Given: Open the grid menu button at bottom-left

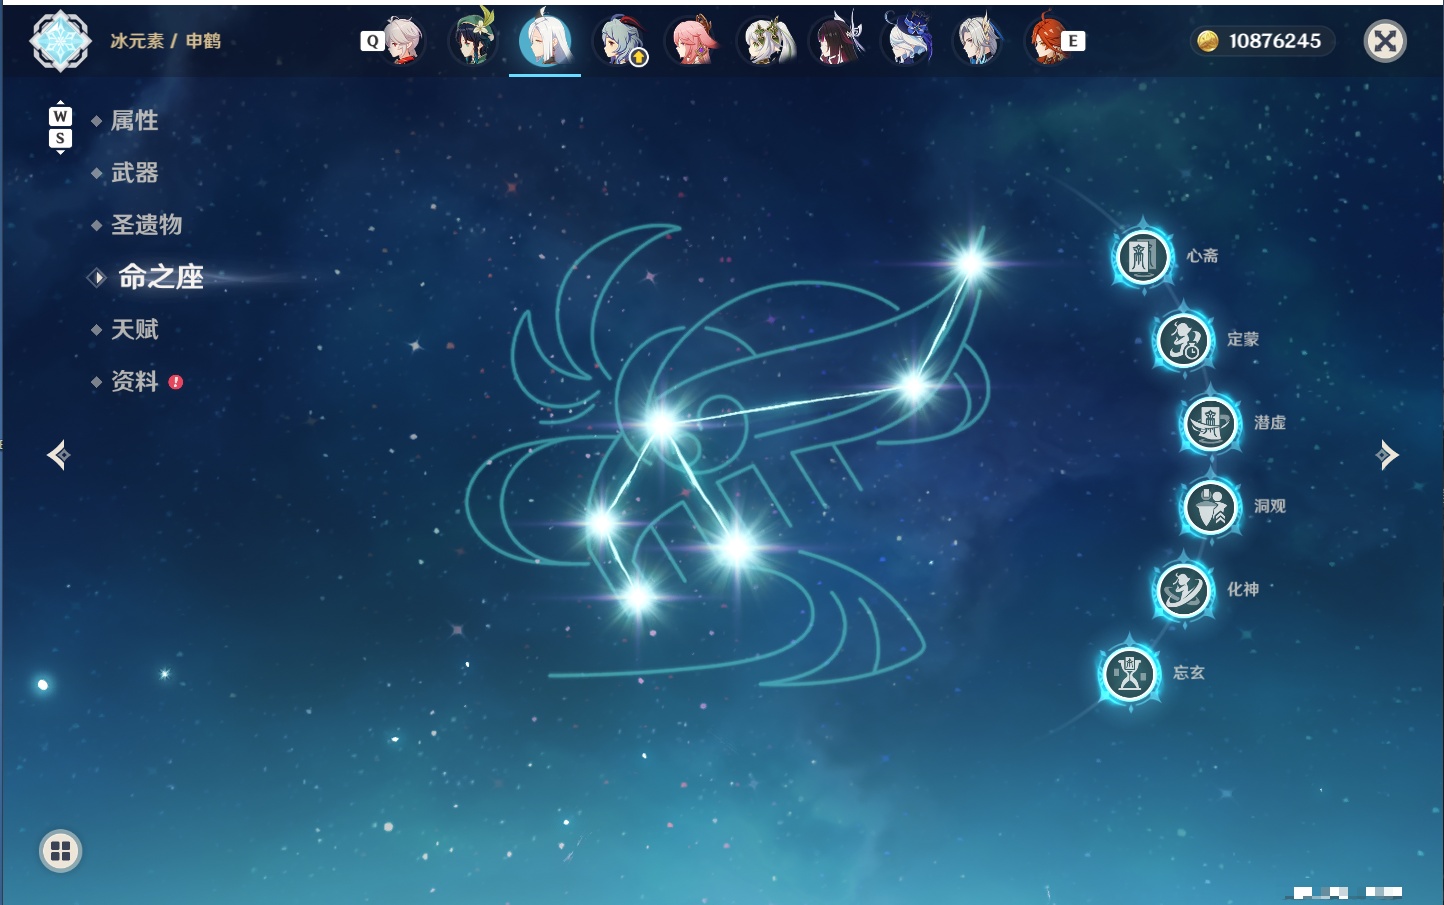Looking at the screenshot, I should (60, 851).
